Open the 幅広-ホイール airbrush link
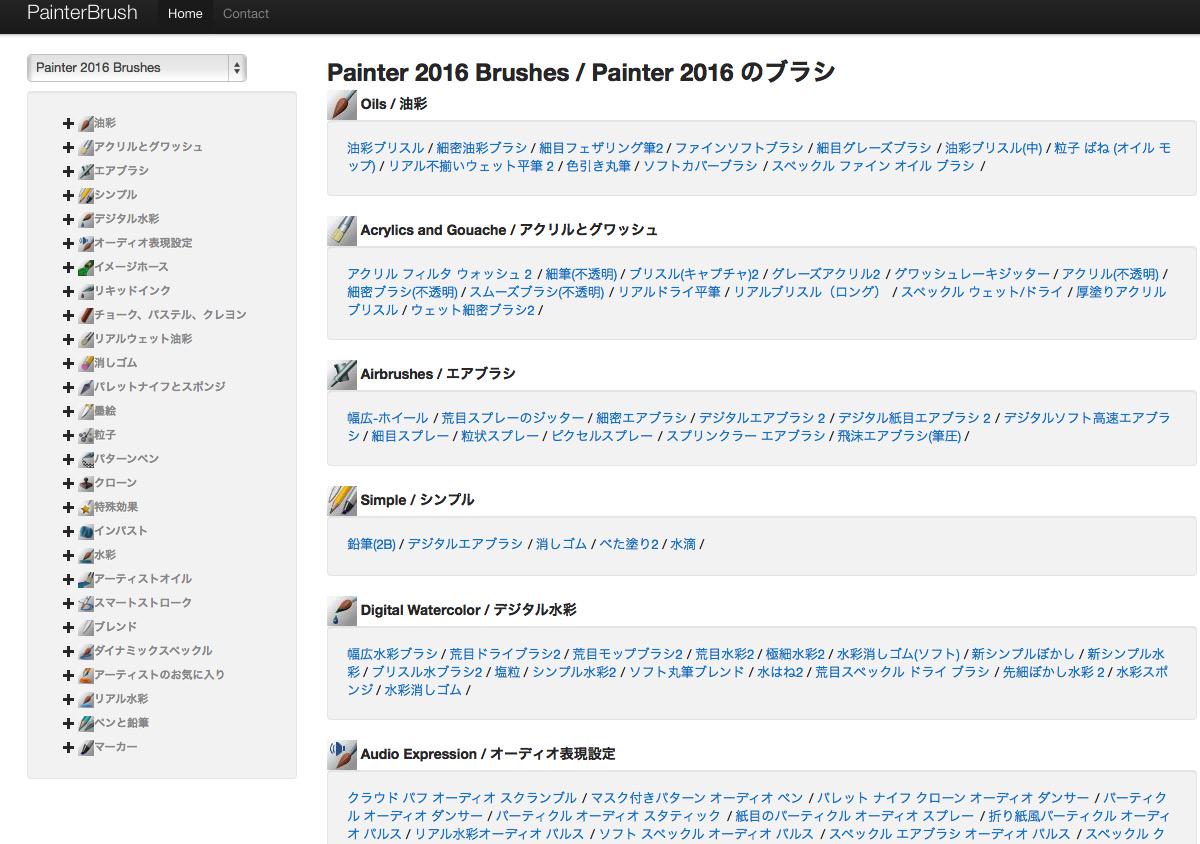The width and height of the screenshot is (1200, 844). click(x=388, y=418)
